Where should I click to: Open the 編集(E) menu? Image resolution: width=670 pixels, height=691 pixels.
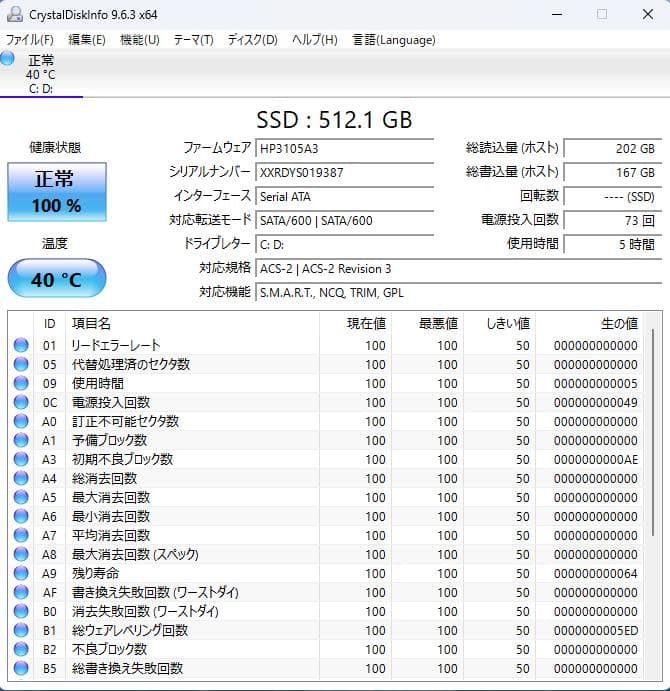click(87, 40)
